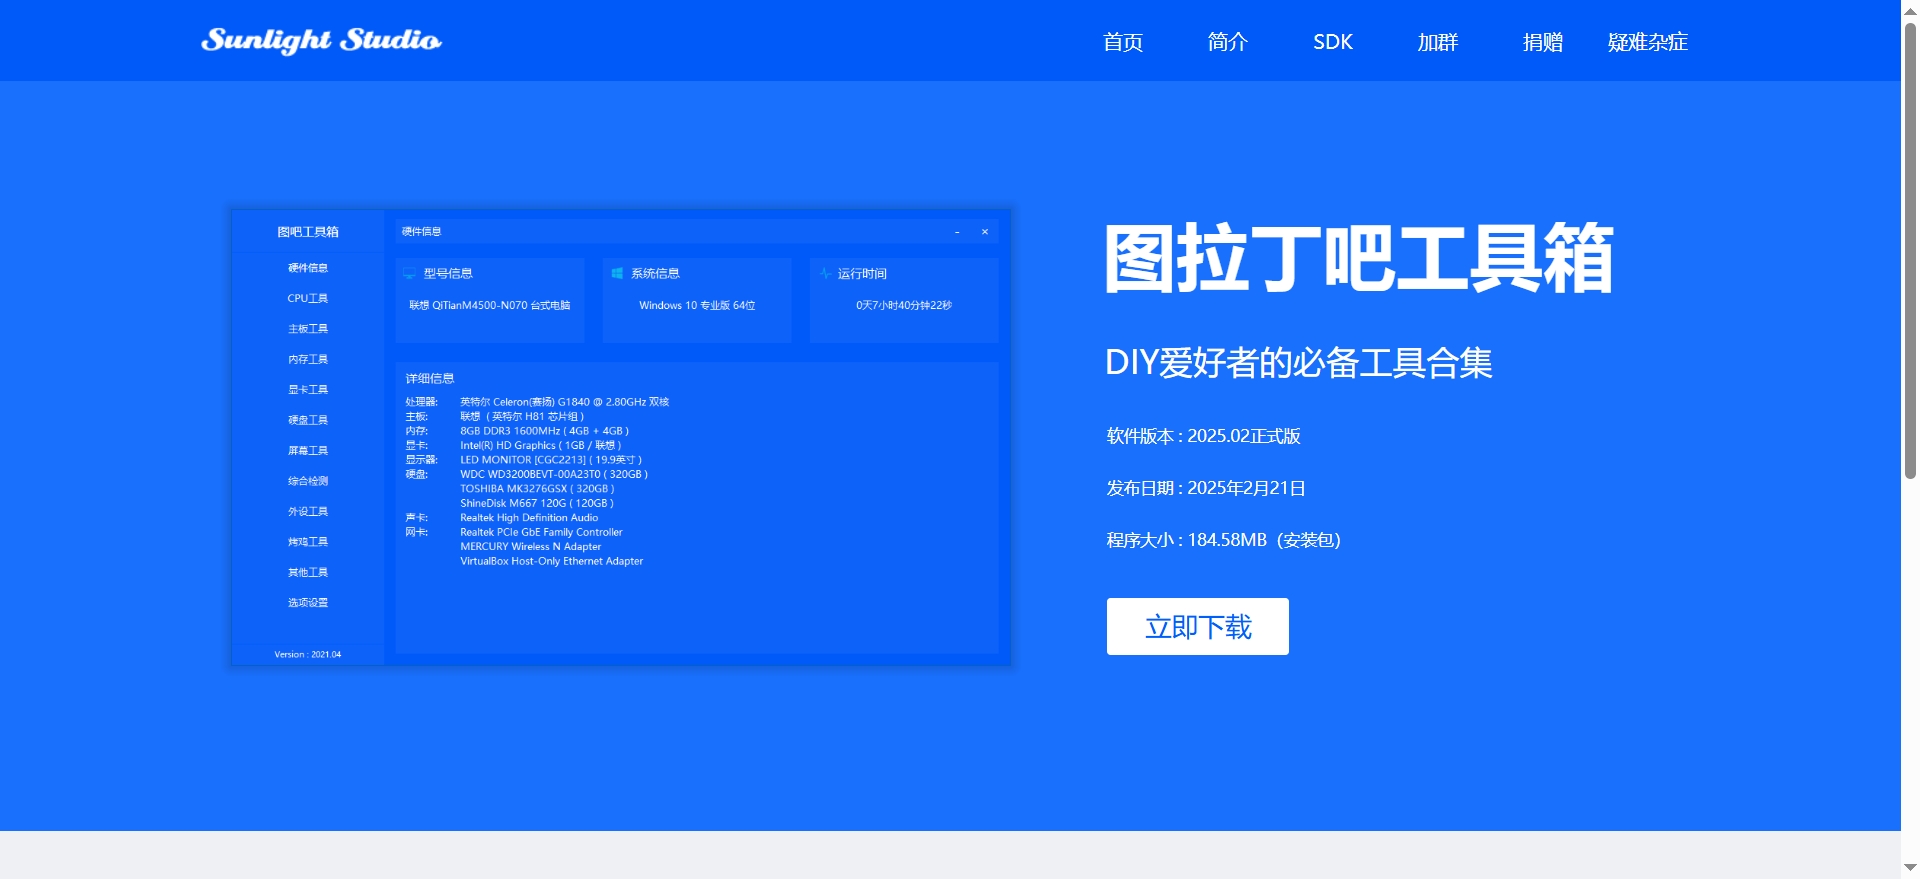Screen dimensions: 1920x879
Task: Click the Sunlight Studio logo
Action: pyautogui.click(x=321, y=40)
